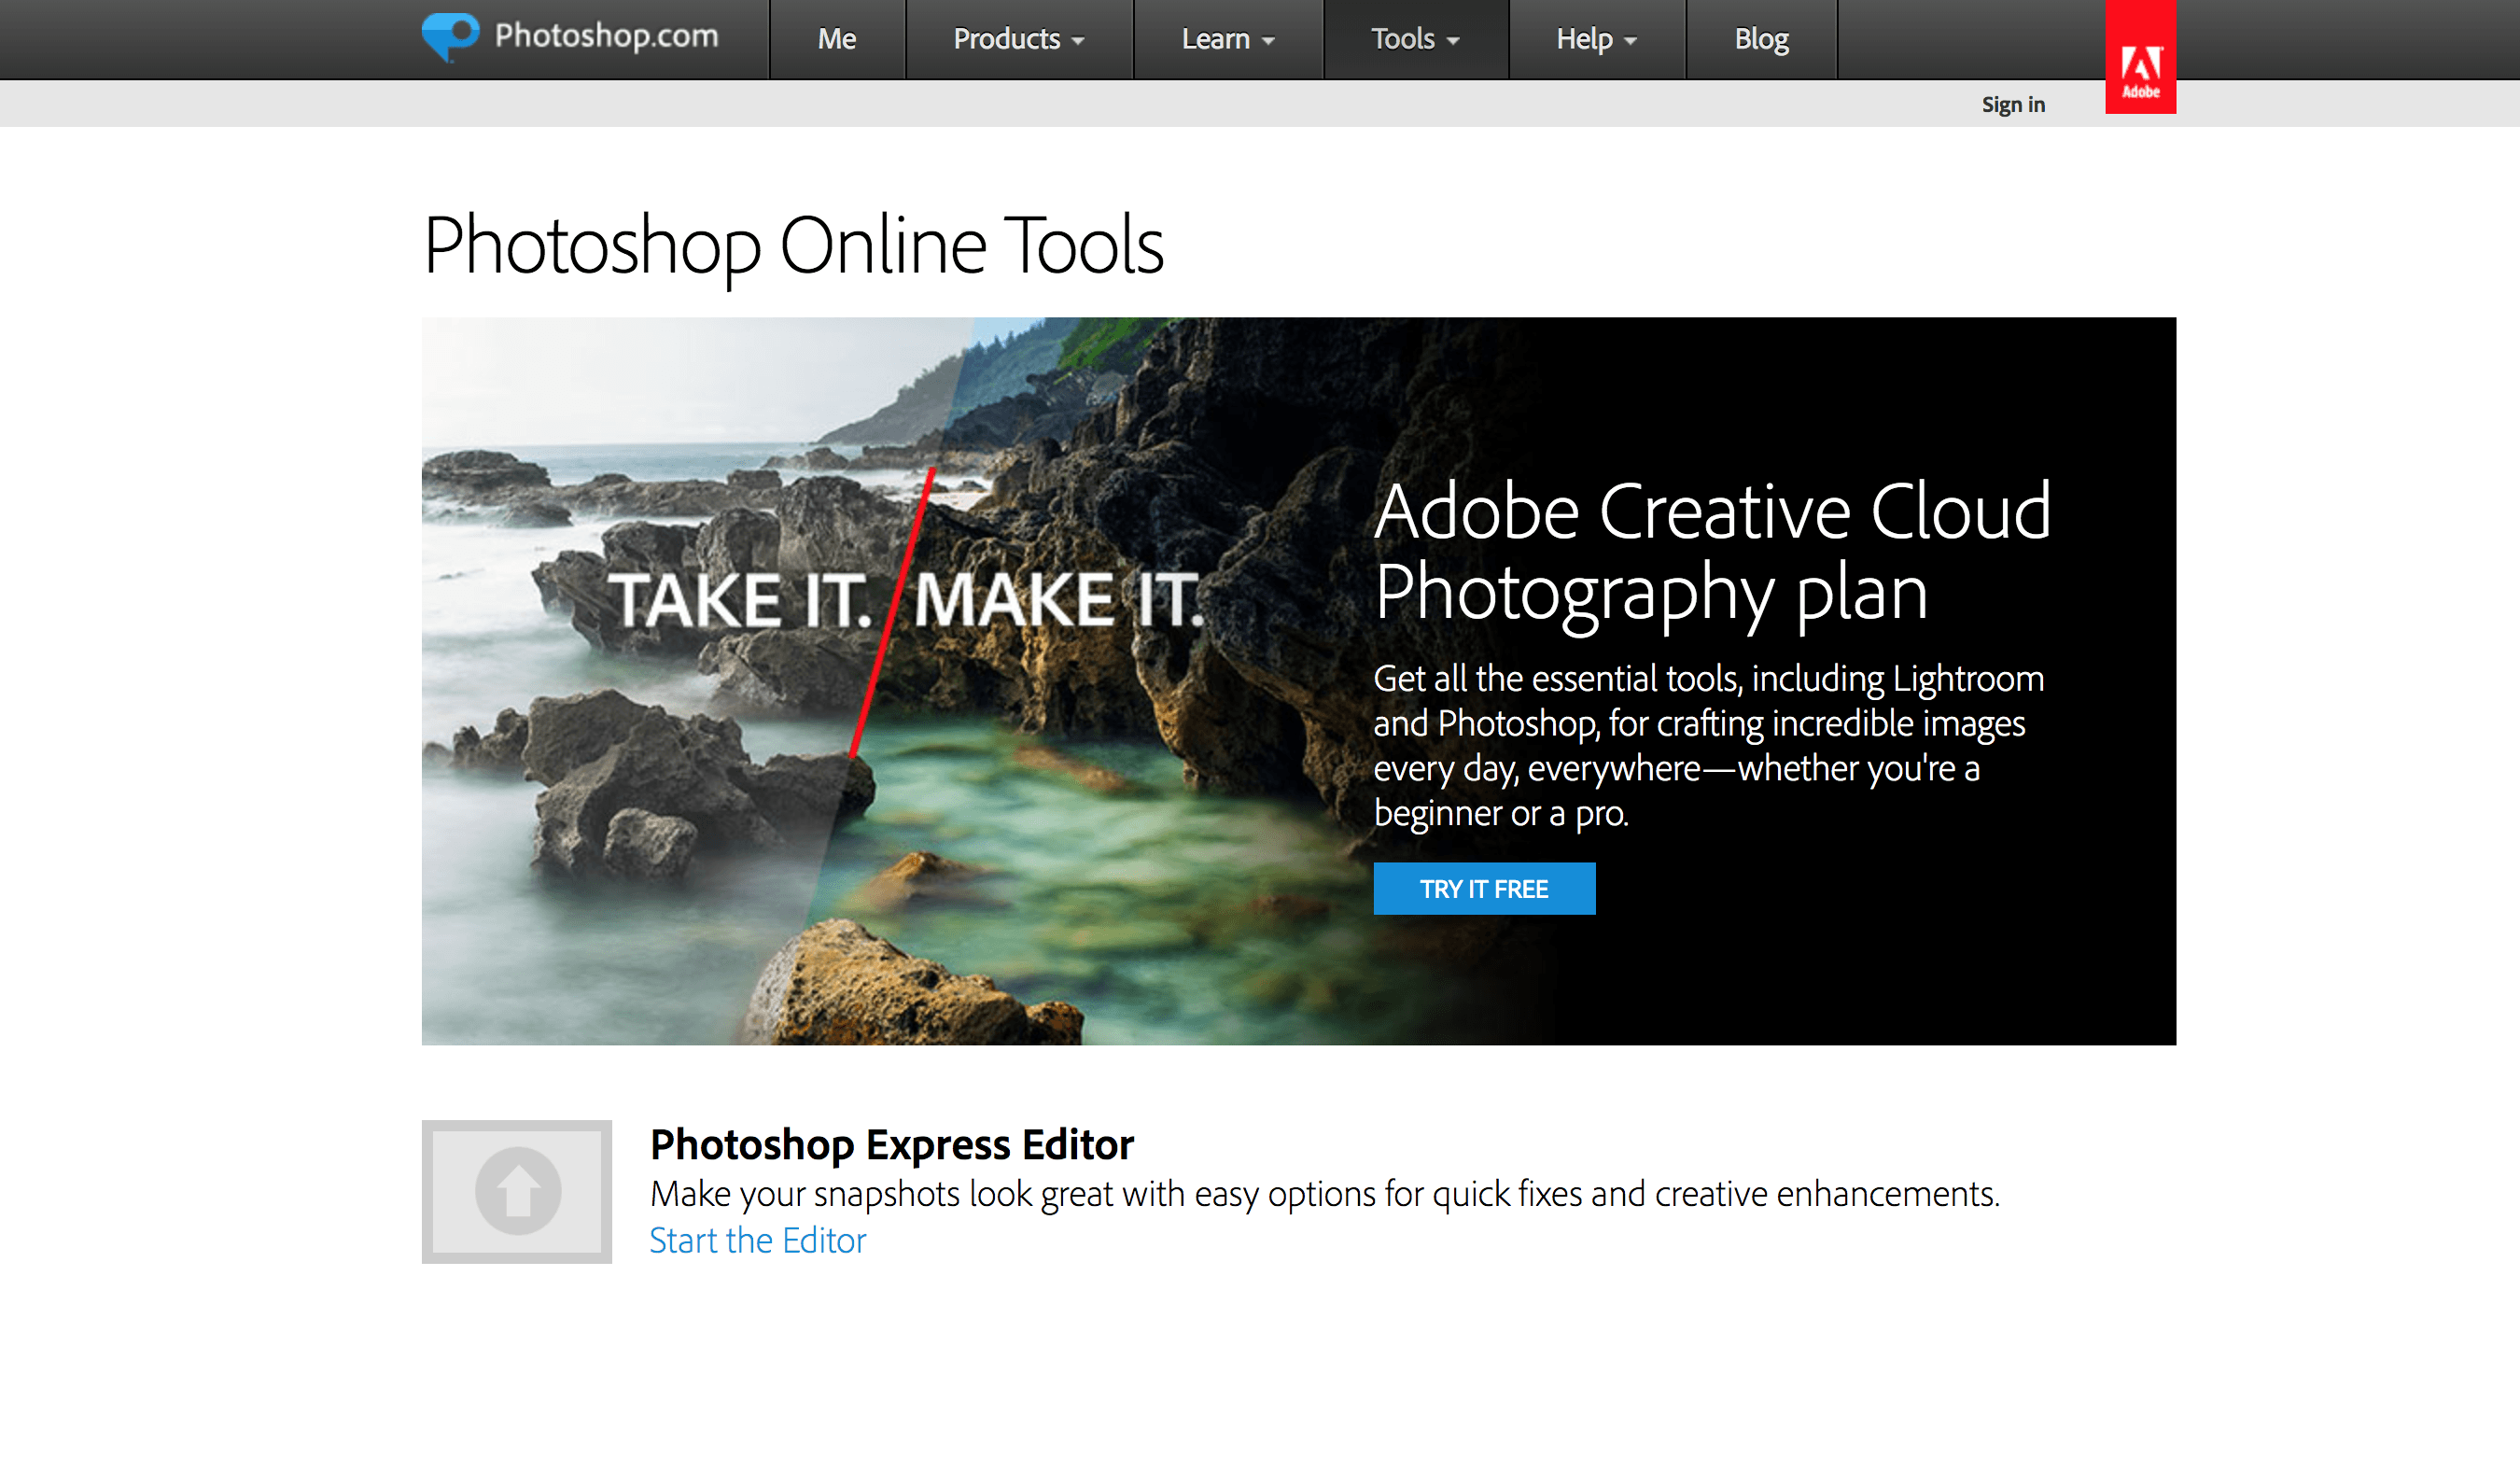This screenshot has width=2520, height=1458.
Task: Go to the Me nav item
Action: click(837, 39)
